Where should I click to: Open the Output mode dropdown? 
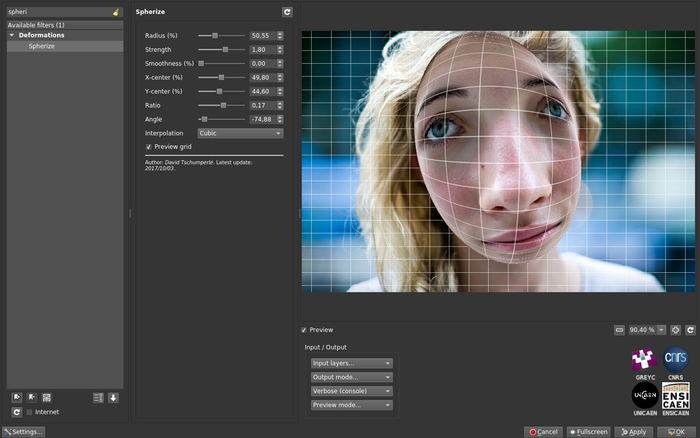pyautogui.click(x=351, y=377)
